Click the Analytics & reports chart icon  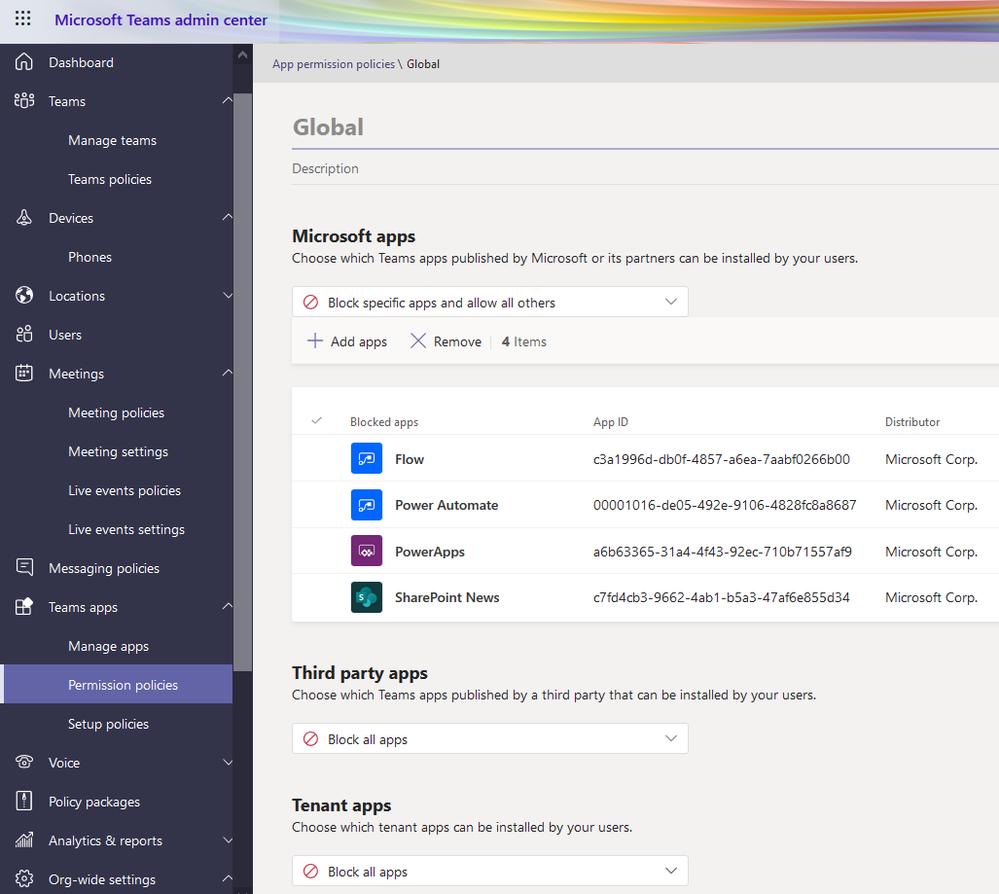pos(24,840)
